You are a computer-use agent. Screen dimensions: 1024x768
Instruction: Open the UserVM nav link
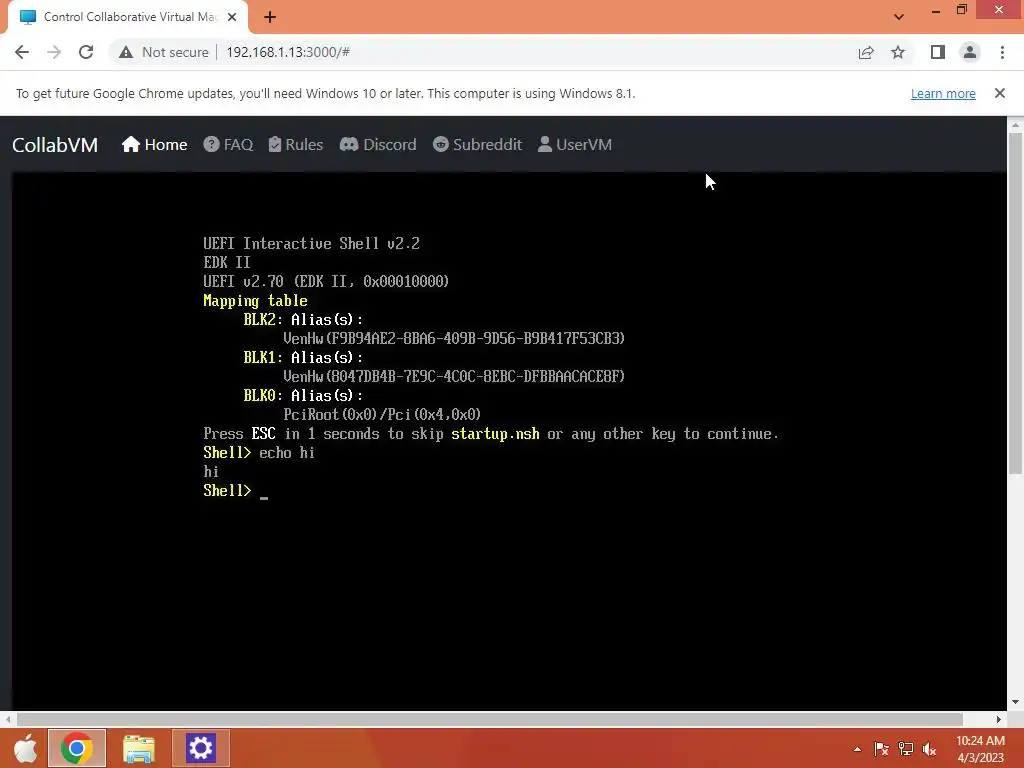pyautogui.click(x=575, y=144)
